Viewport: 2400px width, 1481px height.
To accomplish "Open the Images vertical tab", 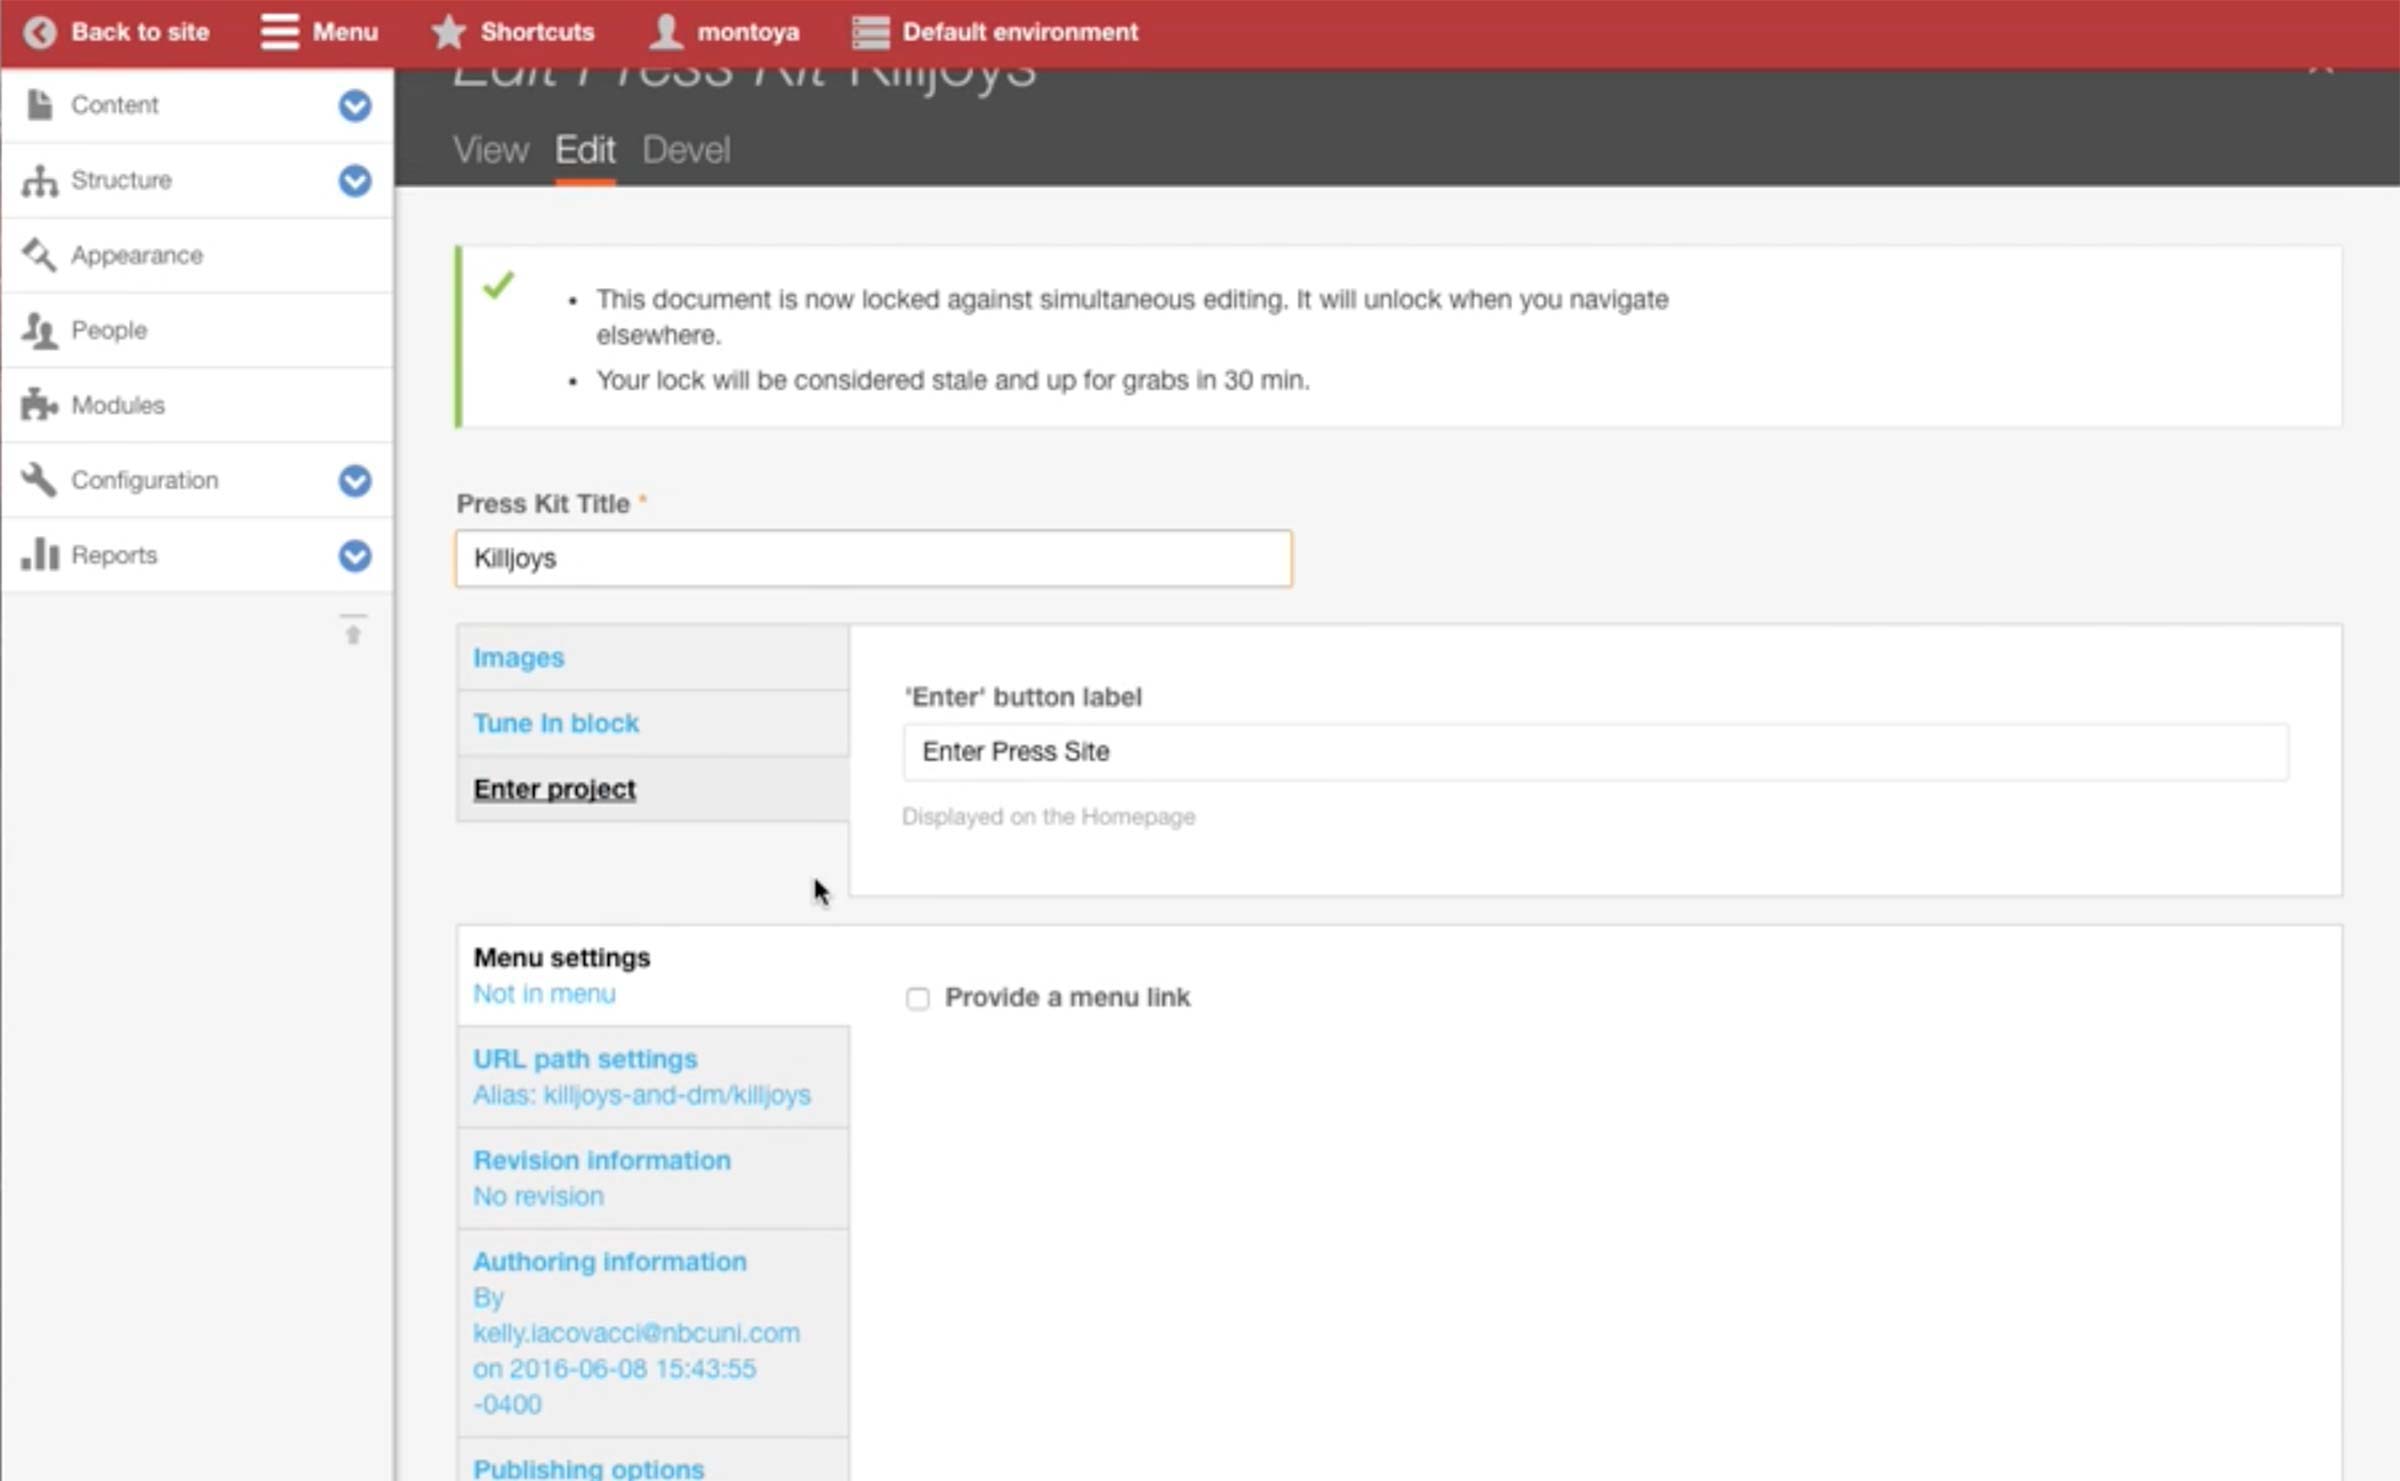I will 519,657.
